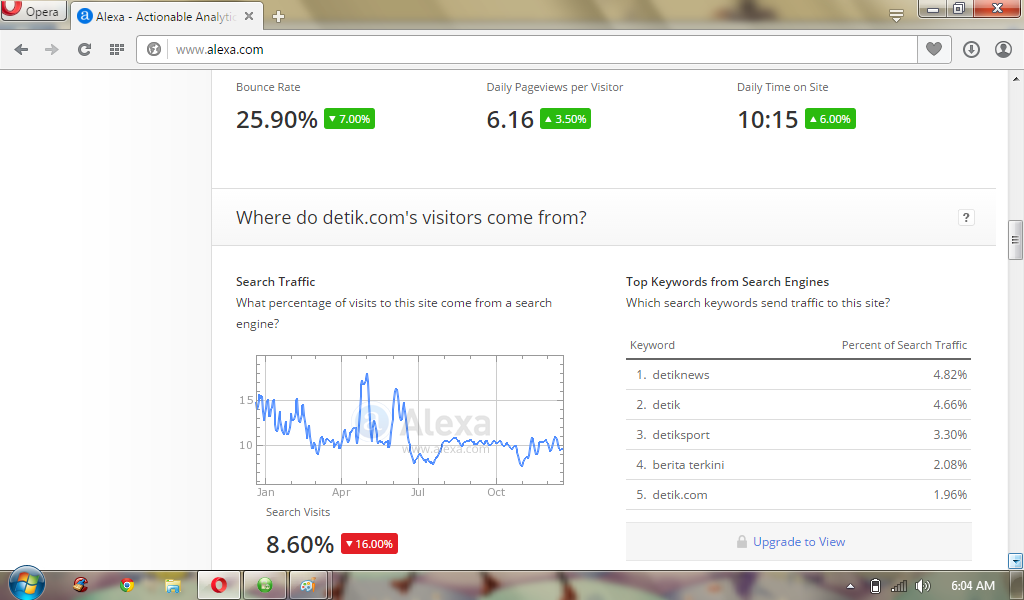The image size is (1024, 600).
Task: Click the scrollbar up arrow
Action: click(1016, 79)
